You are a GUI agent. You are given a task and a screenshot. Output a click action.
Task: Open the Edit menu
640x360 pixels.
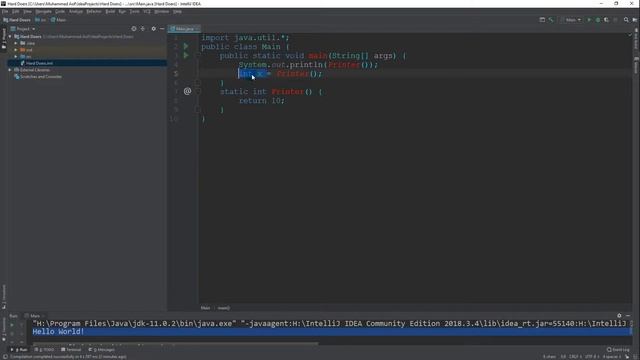pos(16,11)
